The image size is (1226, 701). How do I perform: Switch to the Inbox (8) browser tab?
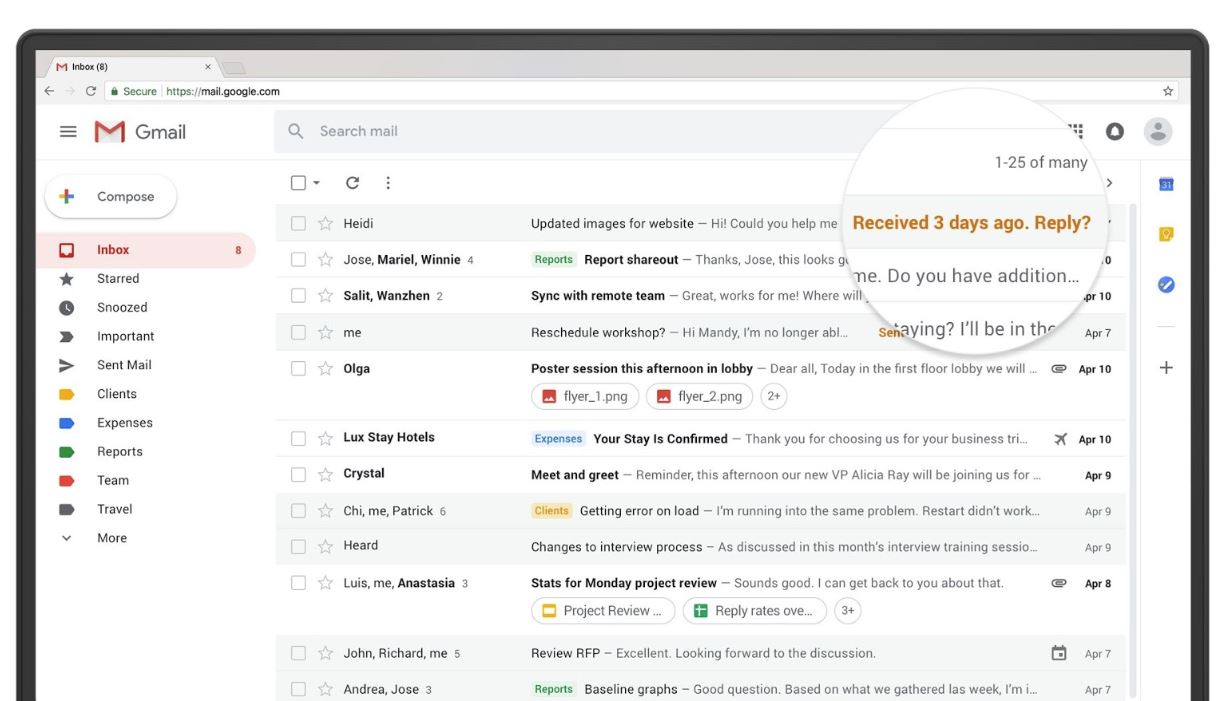pyautogui.click(x=133, y=67)
